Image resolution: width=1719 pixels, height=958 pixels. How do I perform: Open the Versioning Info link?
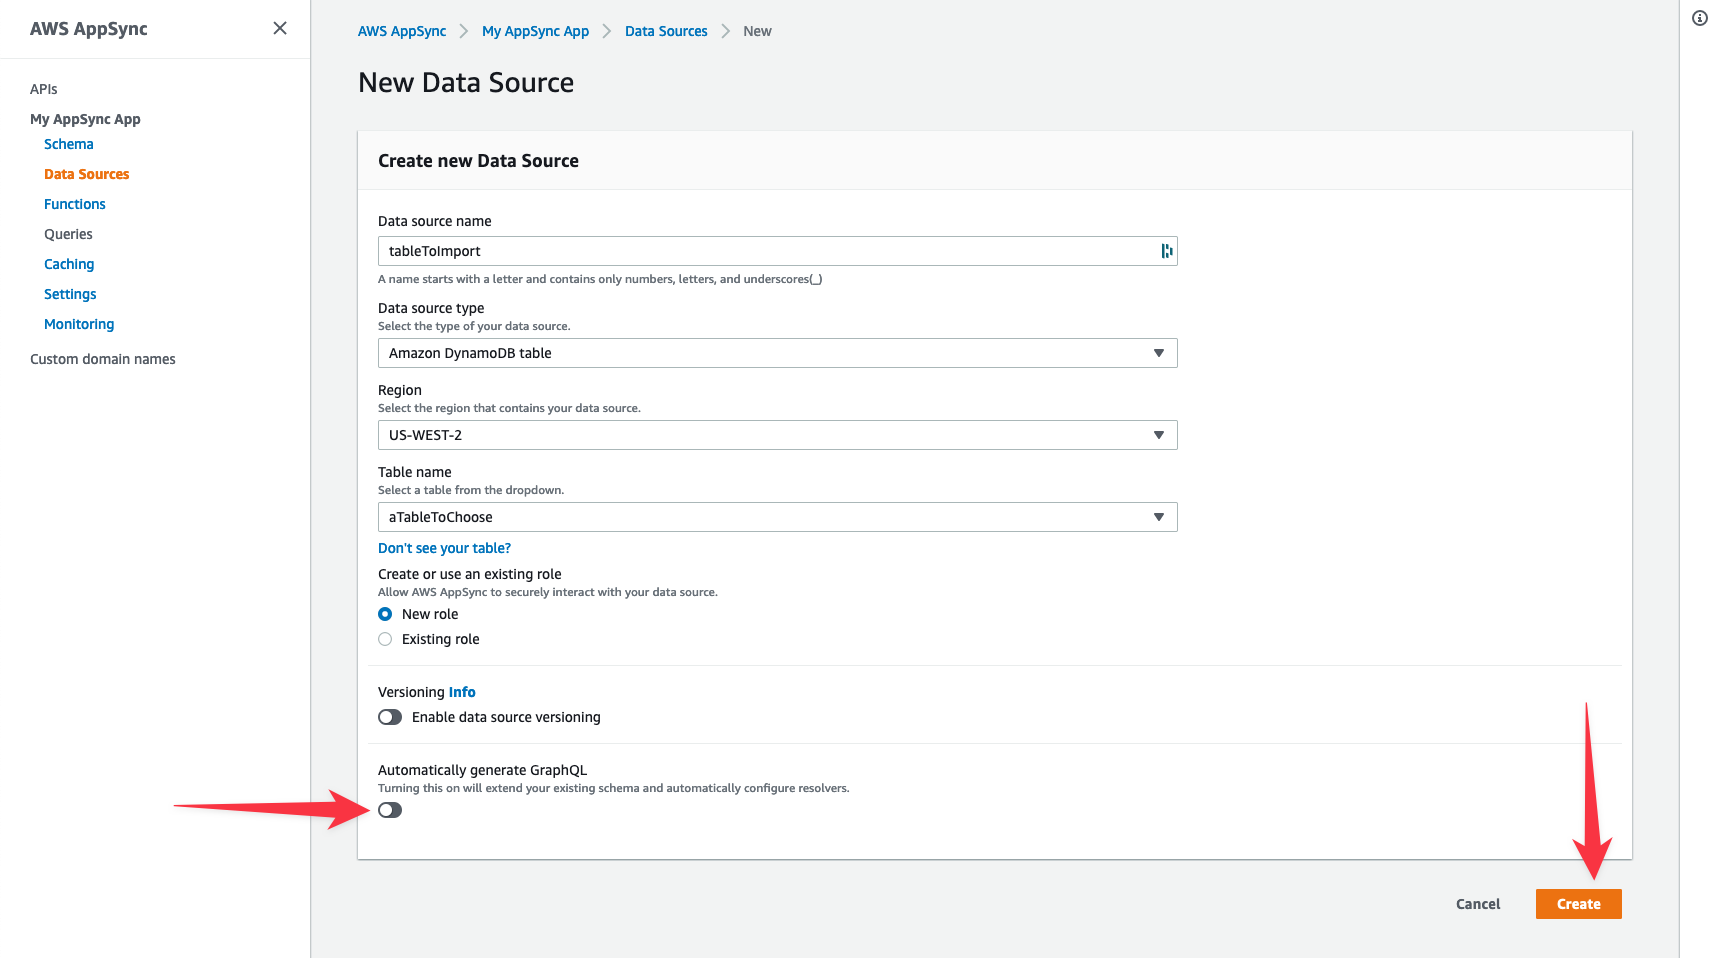click(462, 692)
